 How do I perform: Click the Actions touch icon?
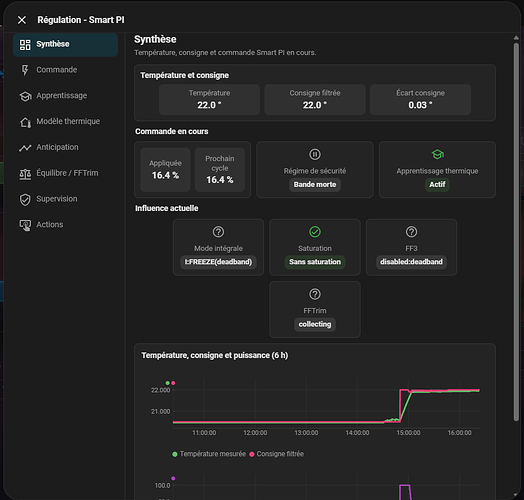click(x=25, y=225)
